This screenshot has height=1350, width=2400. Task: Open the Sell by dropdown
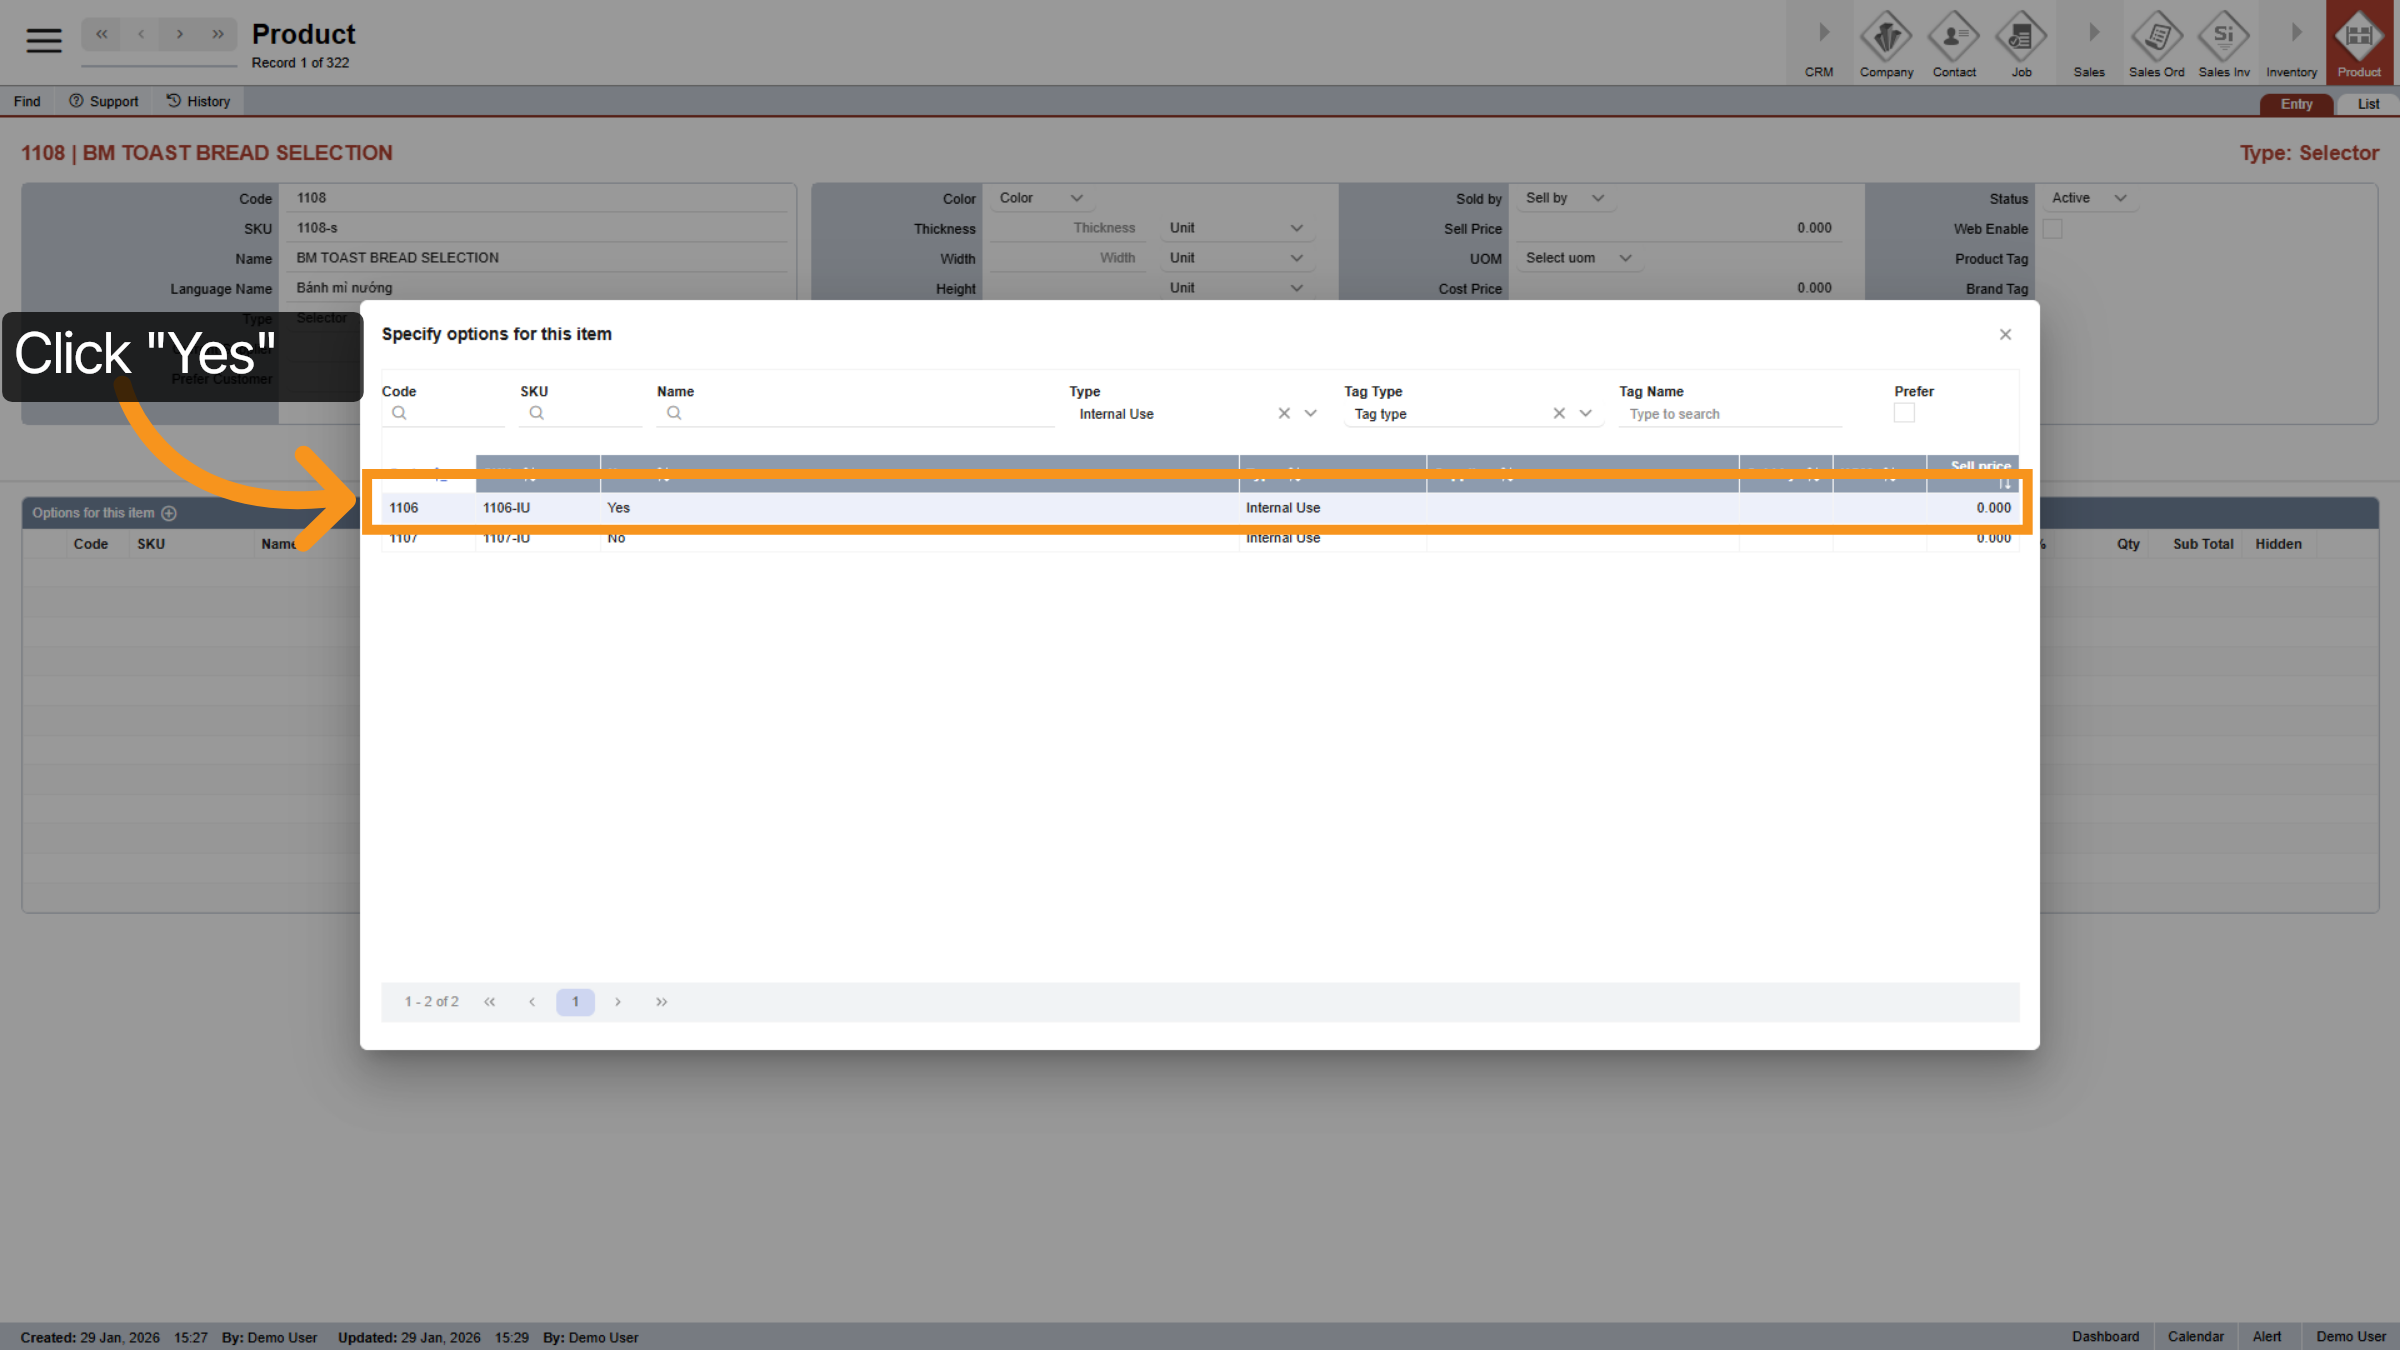point(1565,198)
